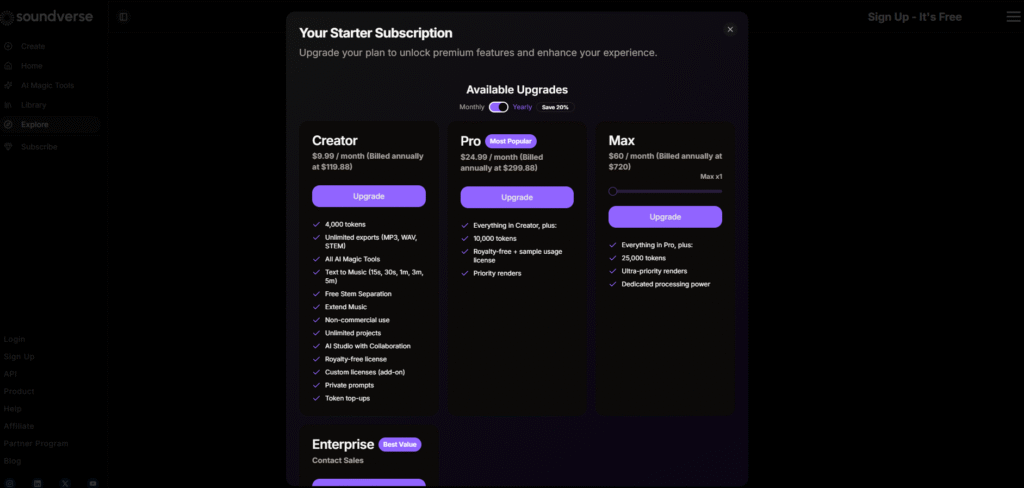This screenshot has width=1024, height=488.
Task: Toggle the Monthly/Yearly billing switch
Action: 498,107
